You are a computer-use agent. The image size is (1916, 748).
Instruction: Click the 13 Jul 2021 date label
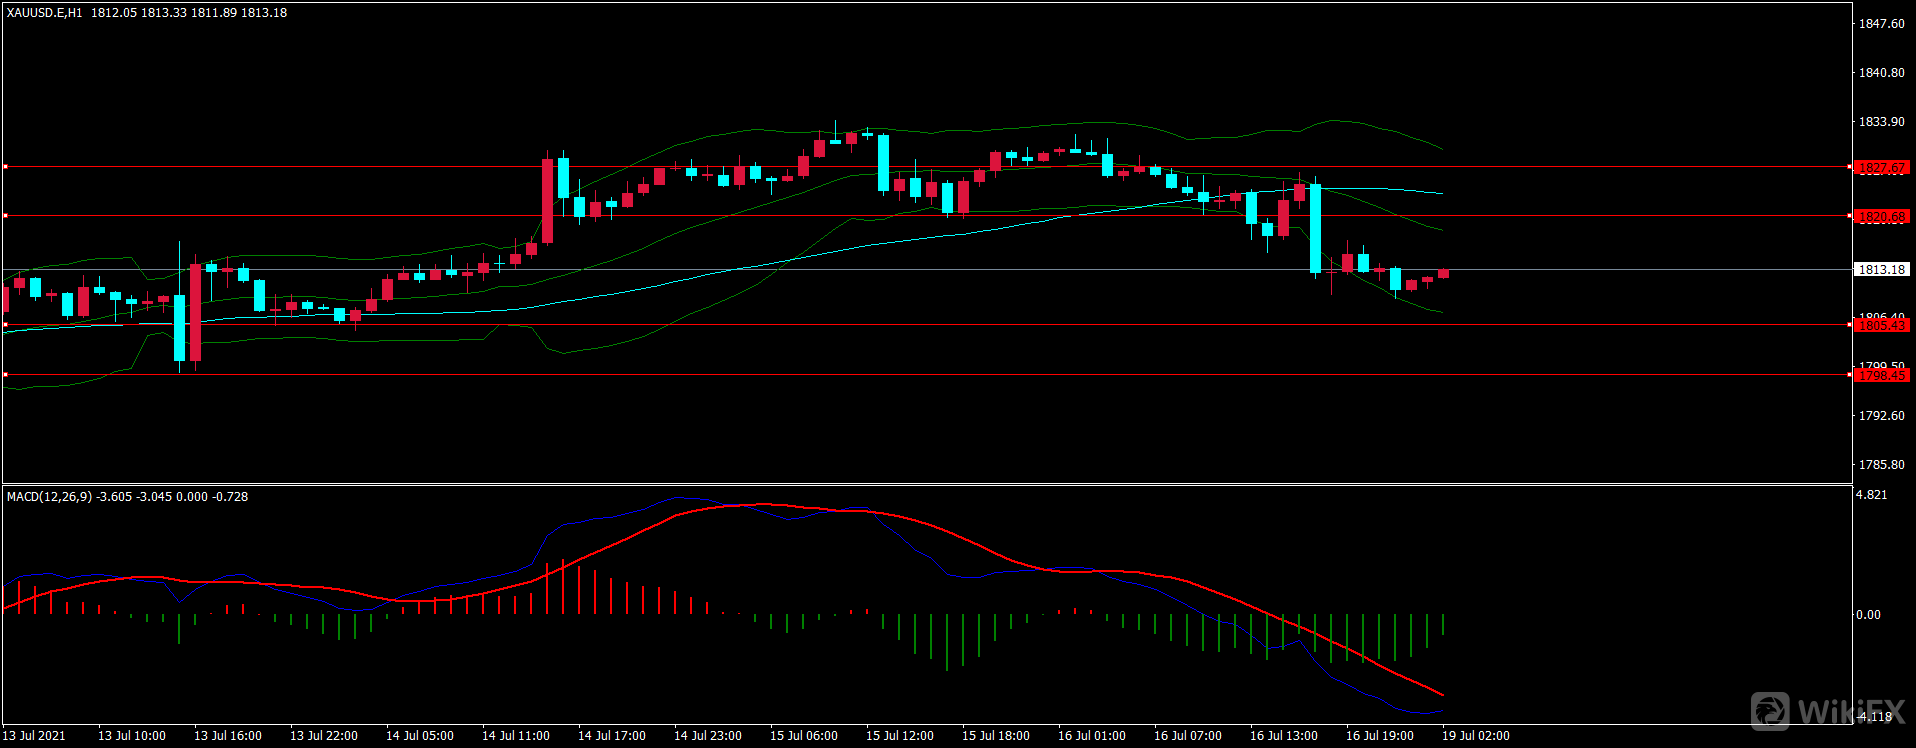pos(34,736)
